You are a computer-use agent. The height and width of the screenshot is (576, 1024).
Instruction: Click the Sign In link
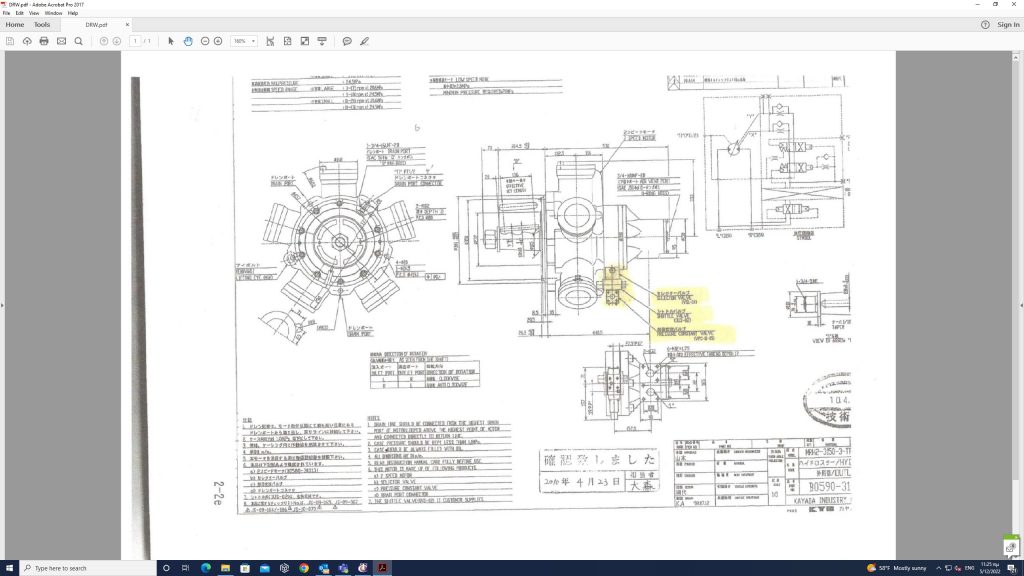click(x=1008, y=24)
